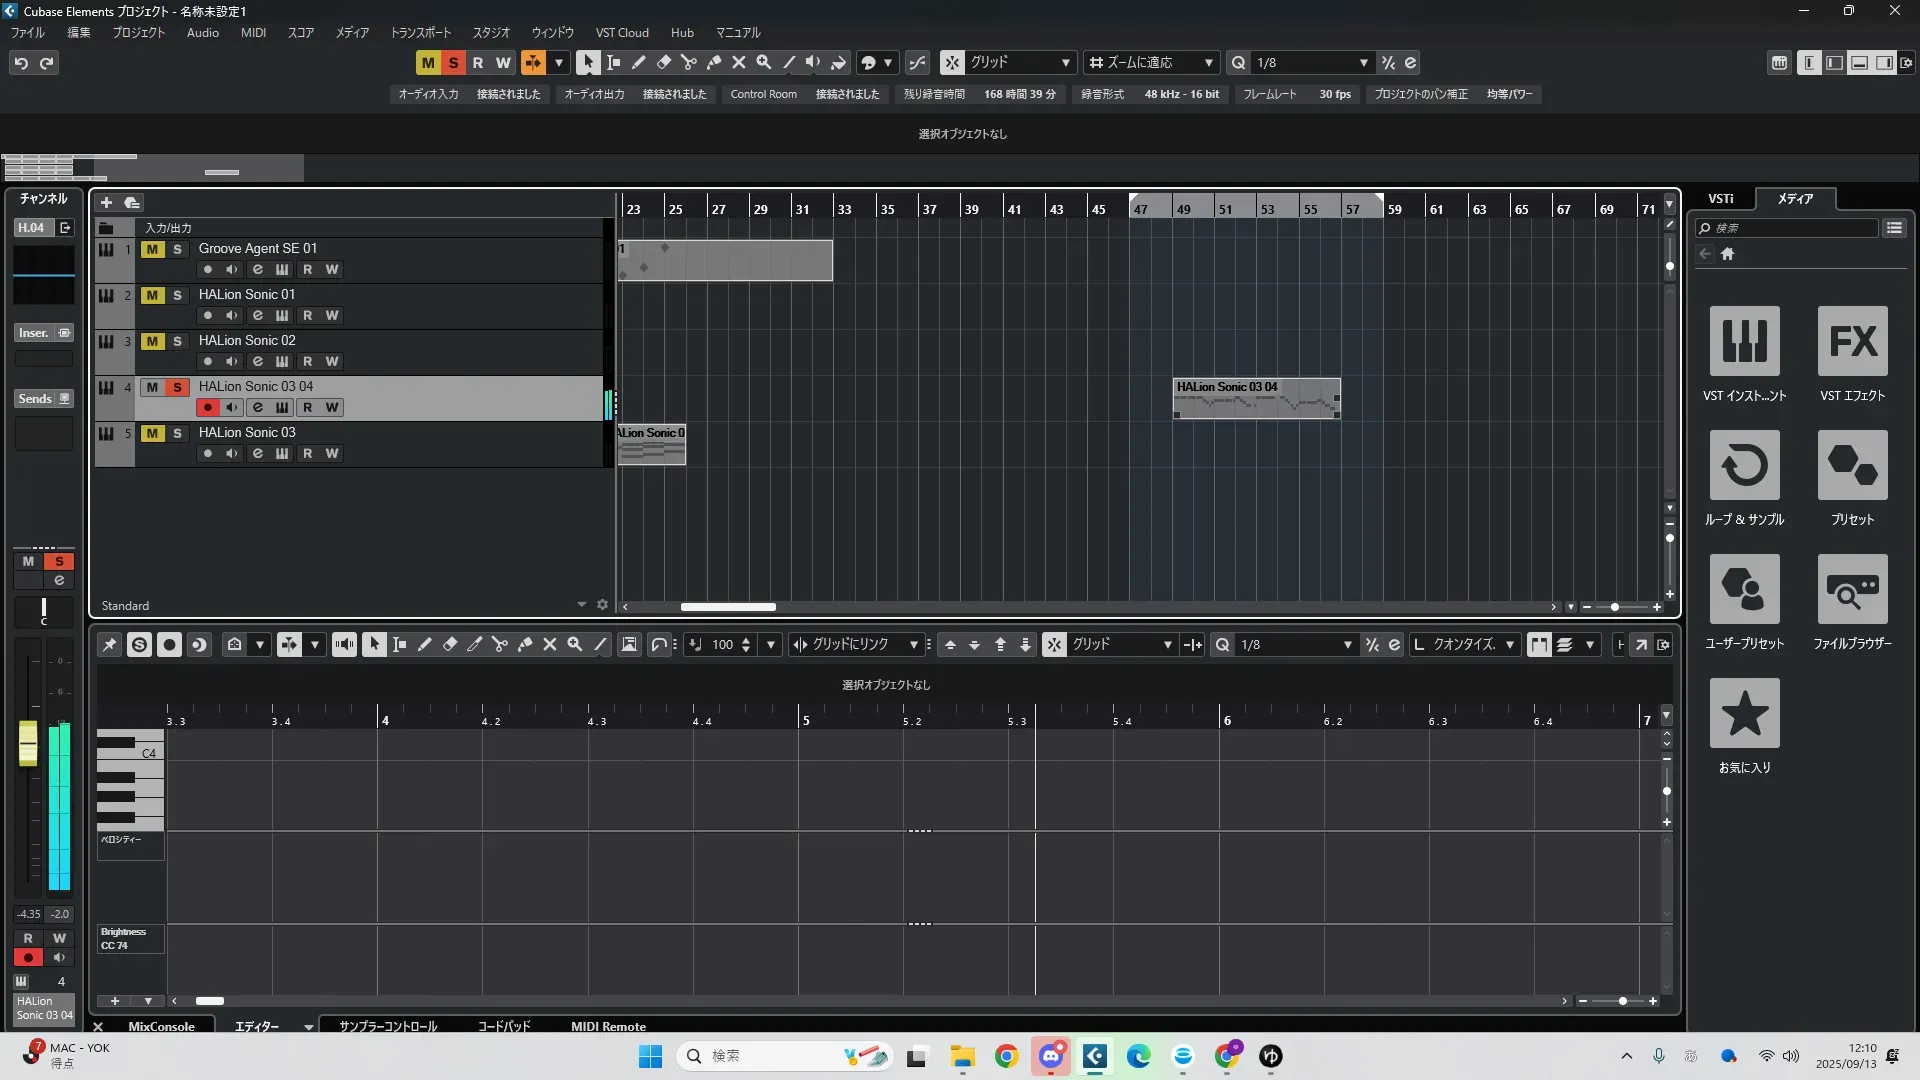Screen dimensions: 1920x1080
Task: Click HALion Sonic 03 04 MIDI part in timeline
Action: pyautogui.click(x=1256, y=398)
